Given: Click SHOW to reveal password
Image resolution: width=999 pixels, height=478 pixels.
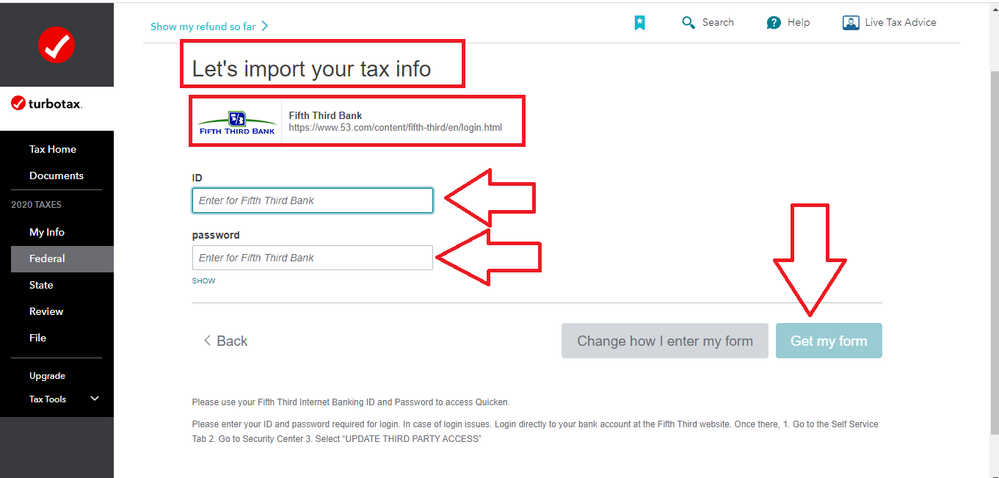Looking at the screenshot, I should pos(204,281).
